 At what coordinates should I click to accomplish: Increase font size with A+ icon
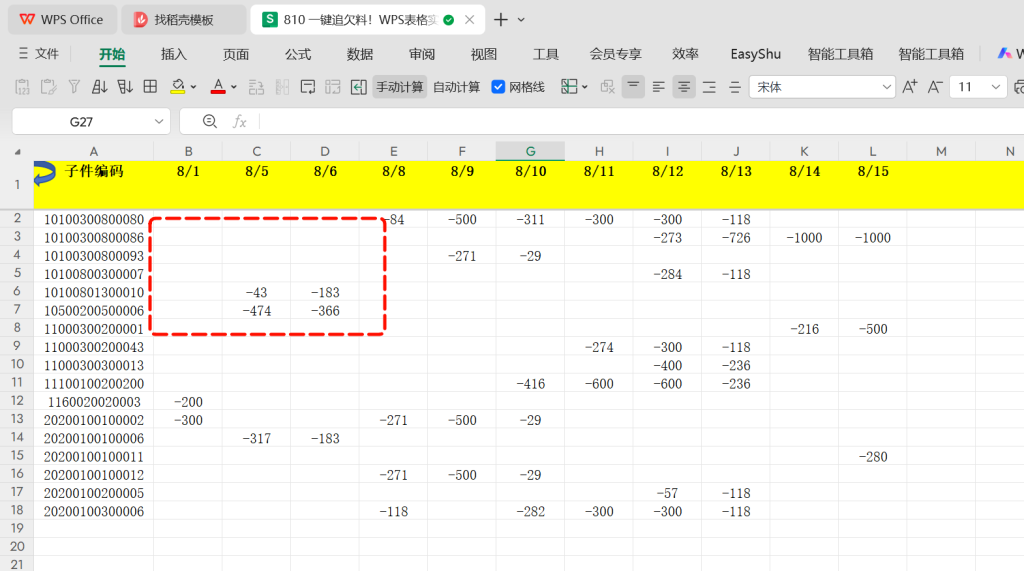click(910, 87)
